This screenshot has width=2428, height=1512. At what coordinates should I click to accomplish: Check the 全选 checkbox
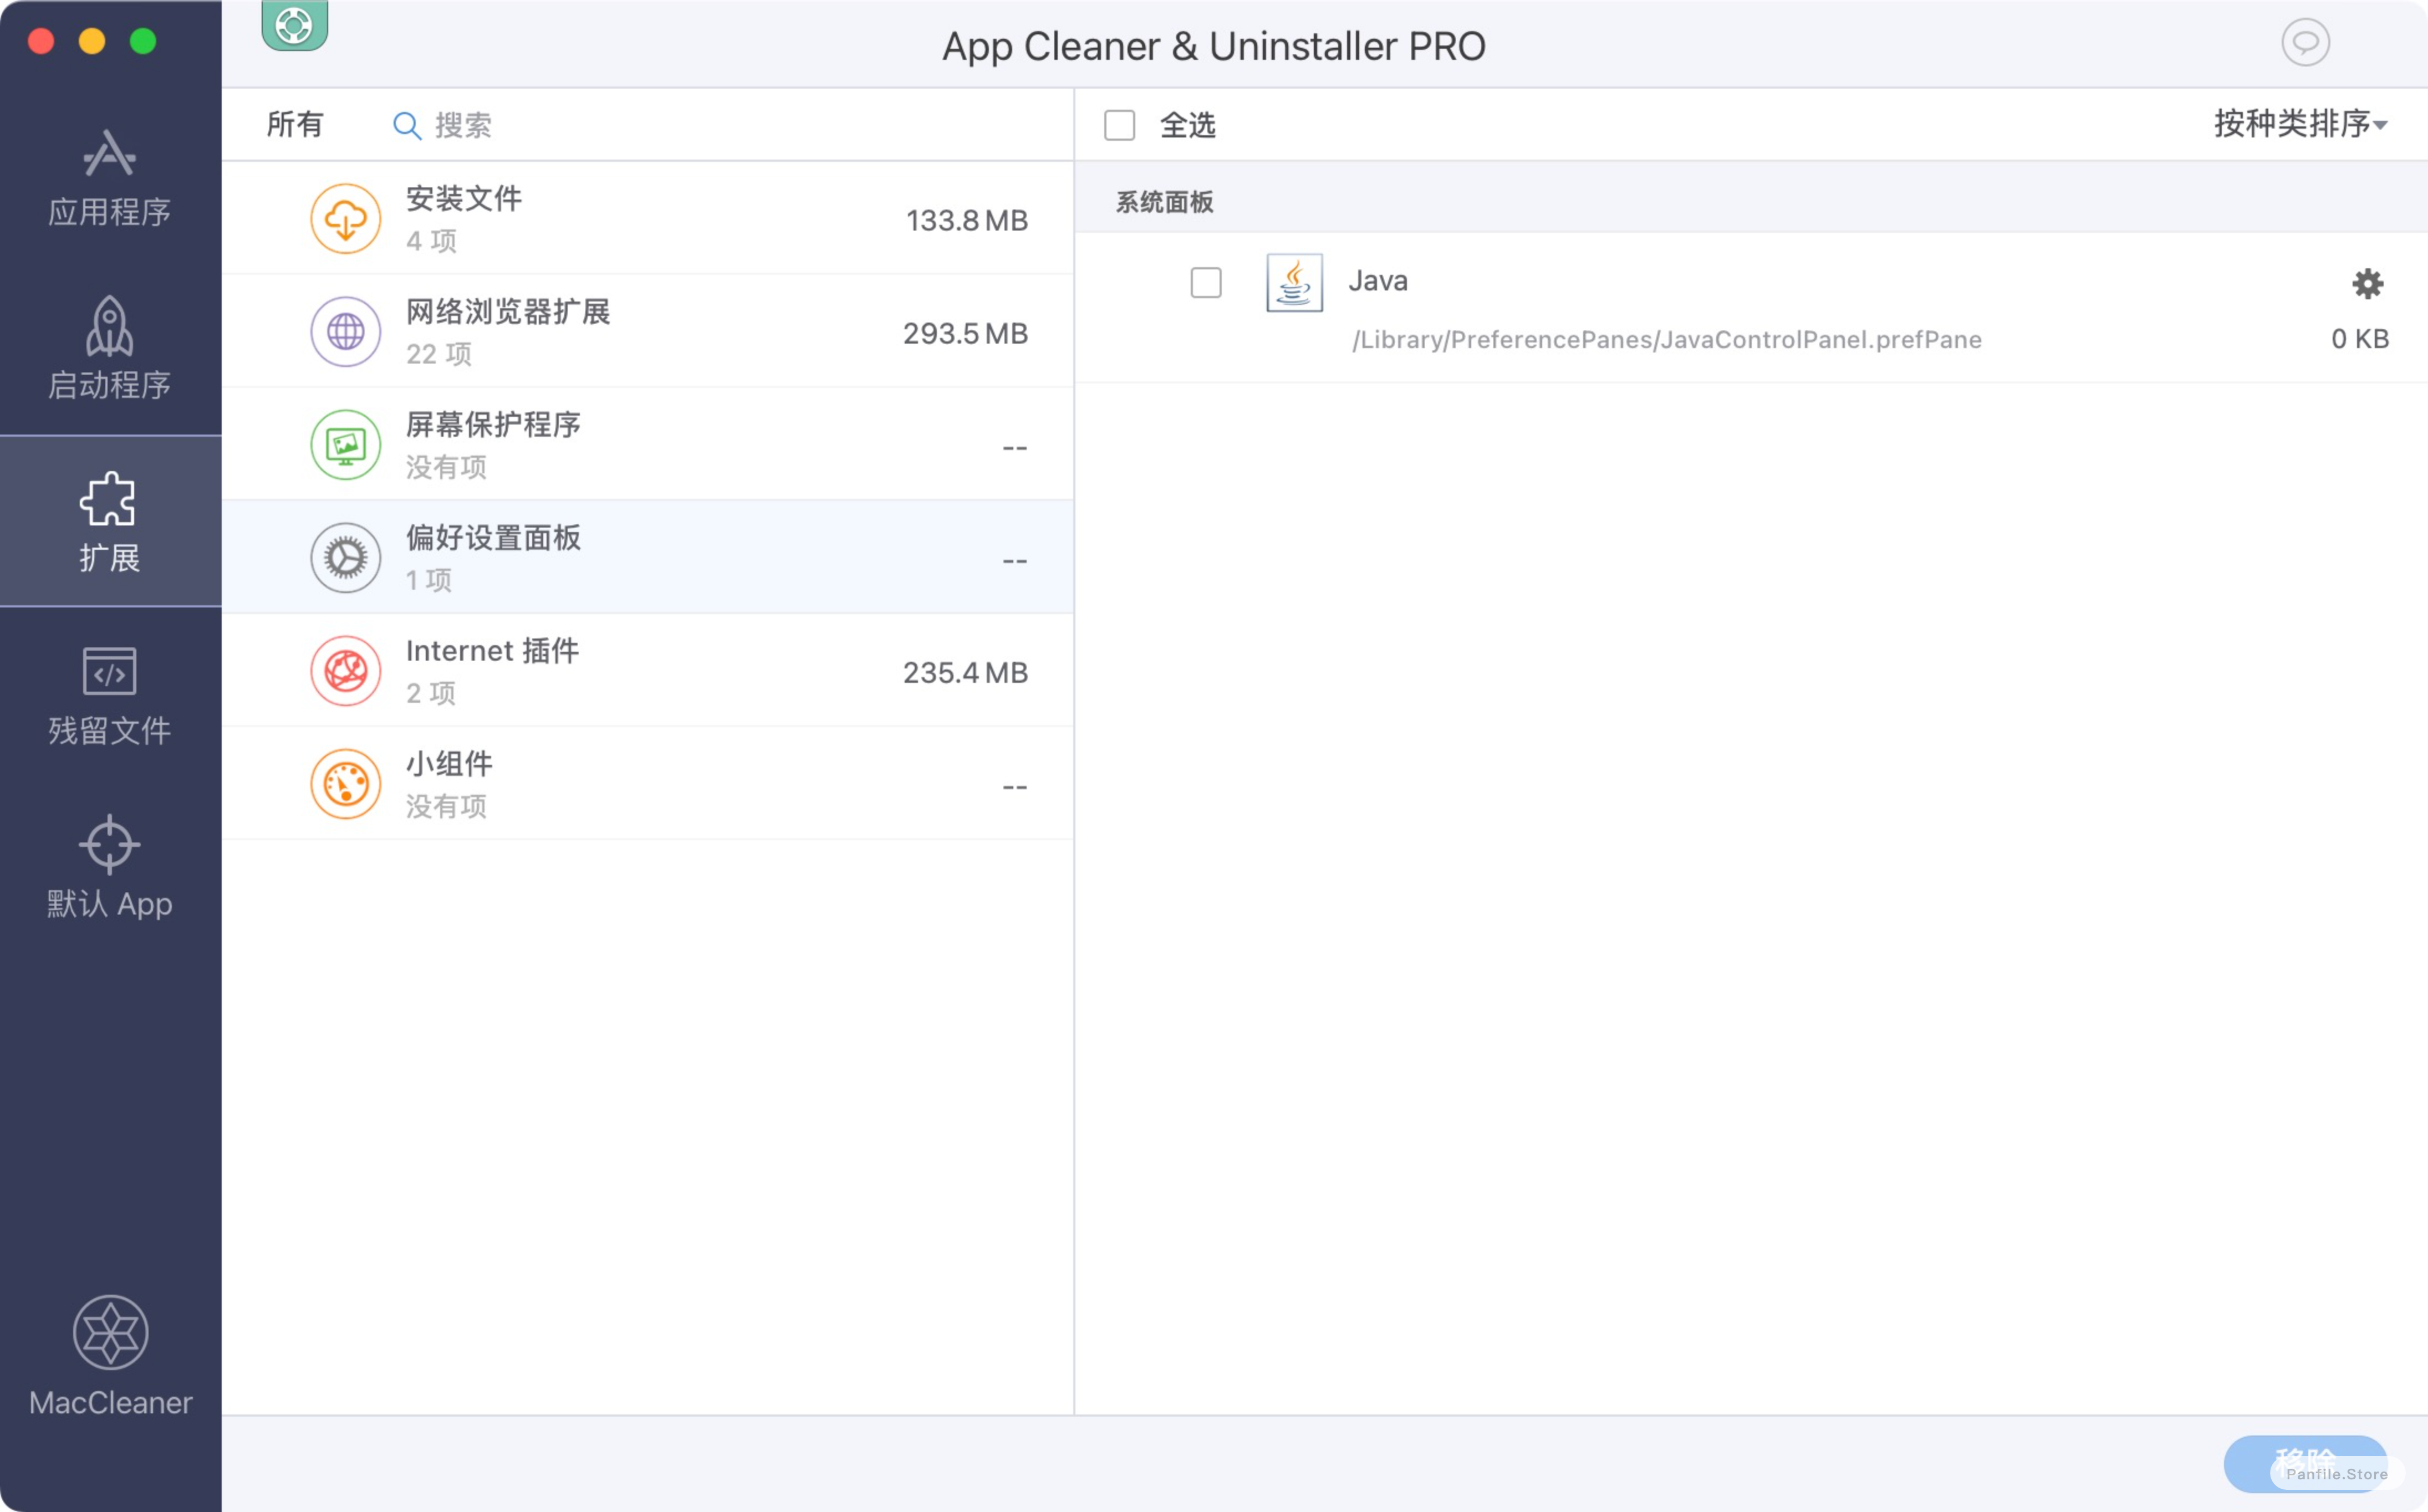[x=1119, y=125]
